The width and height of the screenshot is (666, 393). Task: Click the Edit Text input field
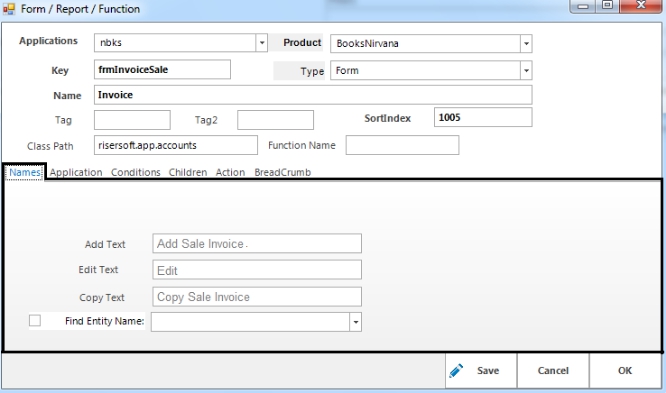click(257, 270)
